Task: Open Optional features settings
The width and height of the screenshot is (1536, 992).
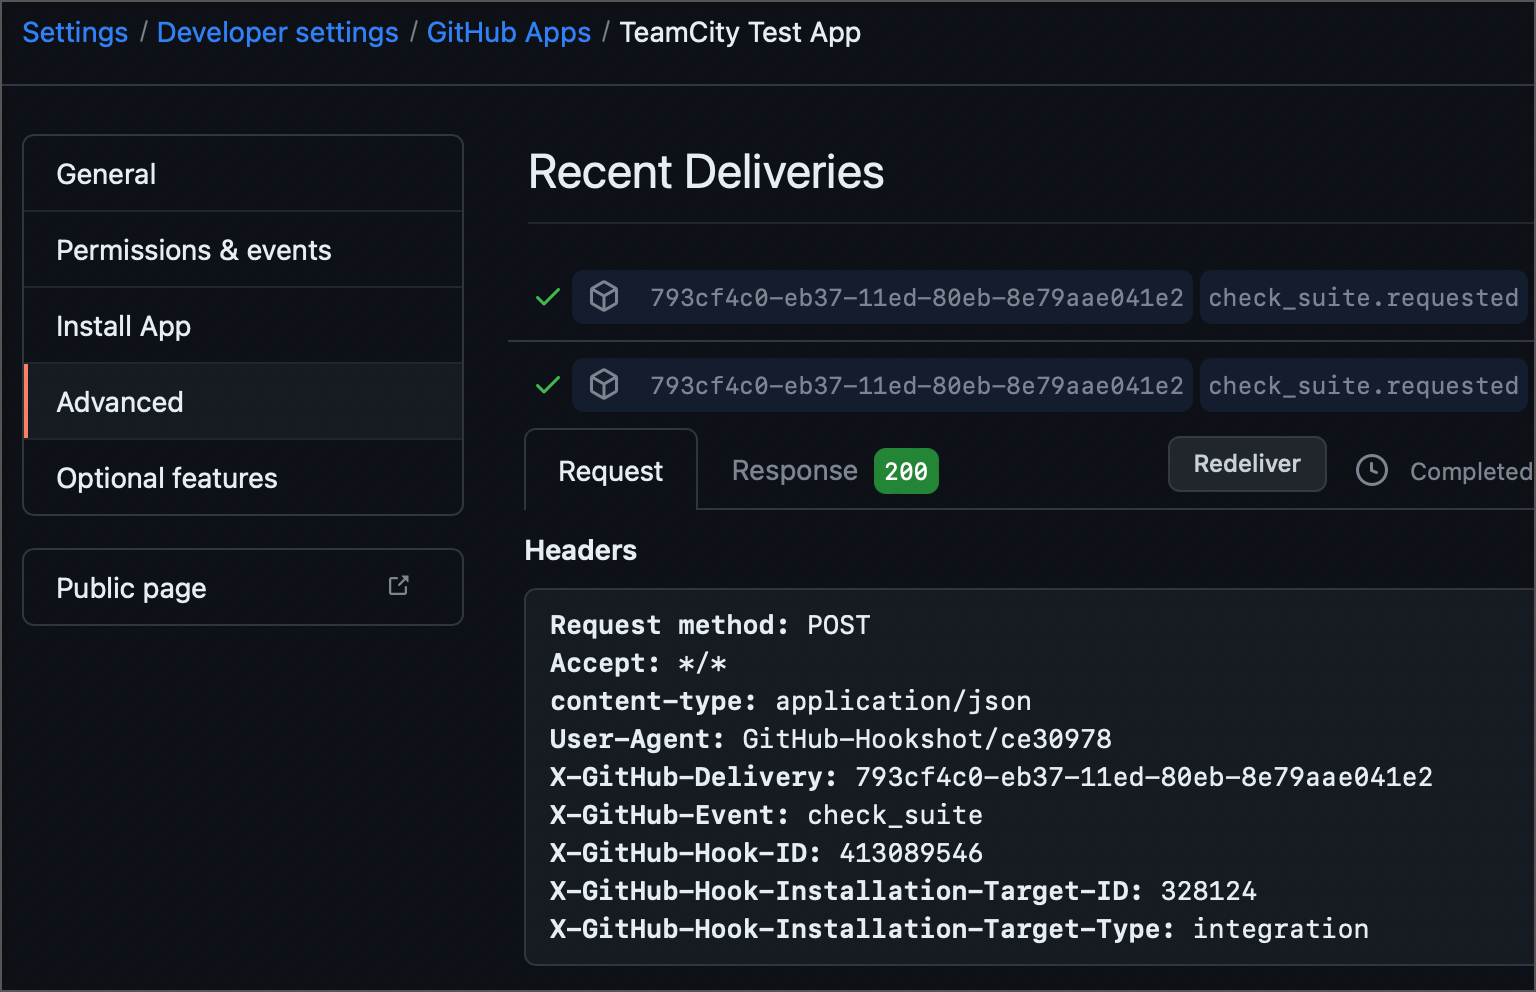Action: pyautogui.click(x=166, y=478)
